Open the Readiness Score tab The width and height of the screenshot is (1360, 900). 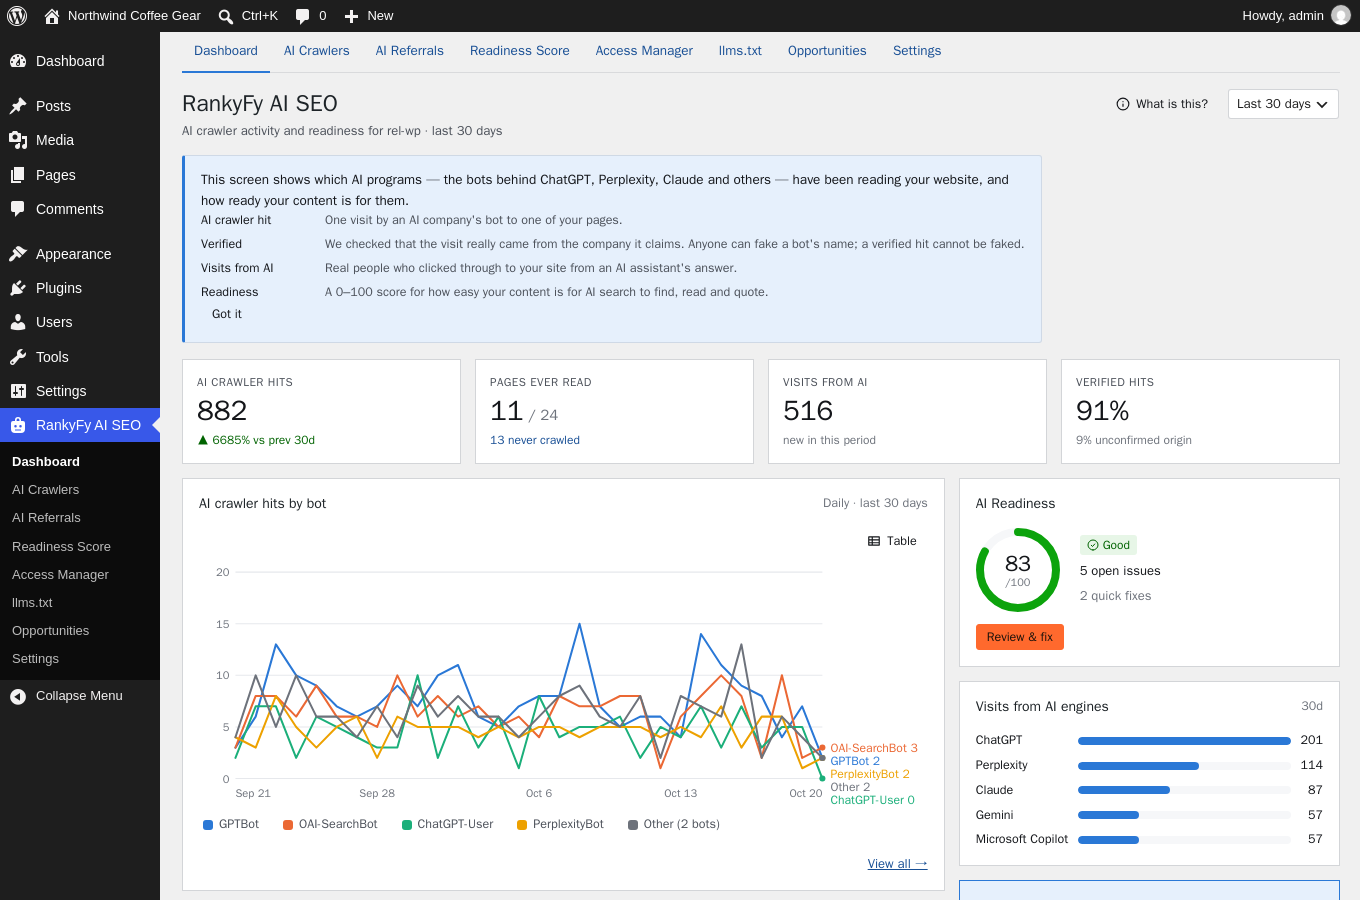pyautogui.click(x=520, y=51)
